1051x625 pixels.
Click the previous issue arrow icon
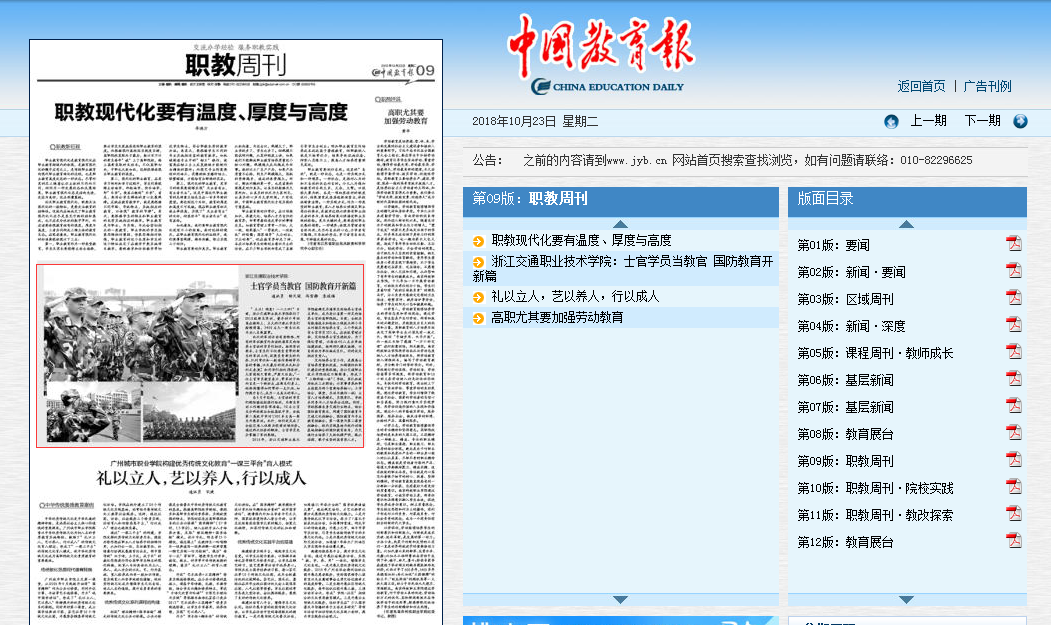[x=891, y=121]
